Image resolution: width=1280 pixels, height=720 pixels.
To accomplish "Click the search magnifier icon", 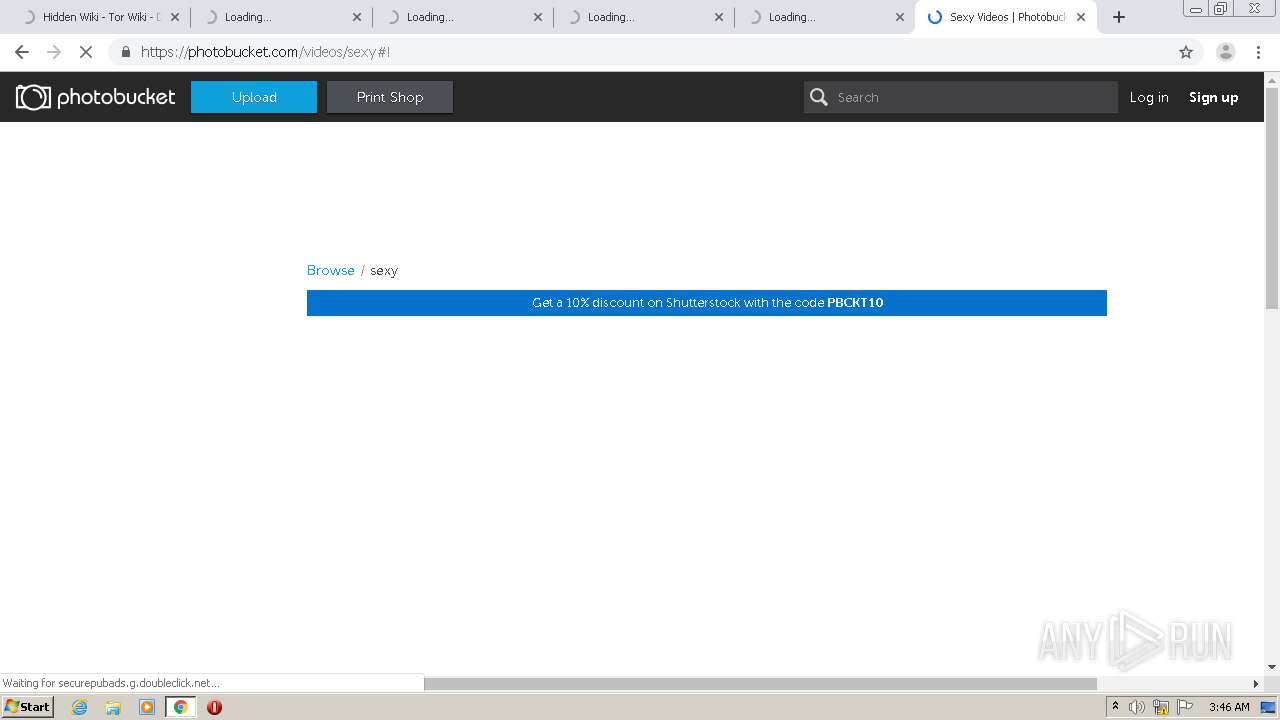I will click(819, 97).
